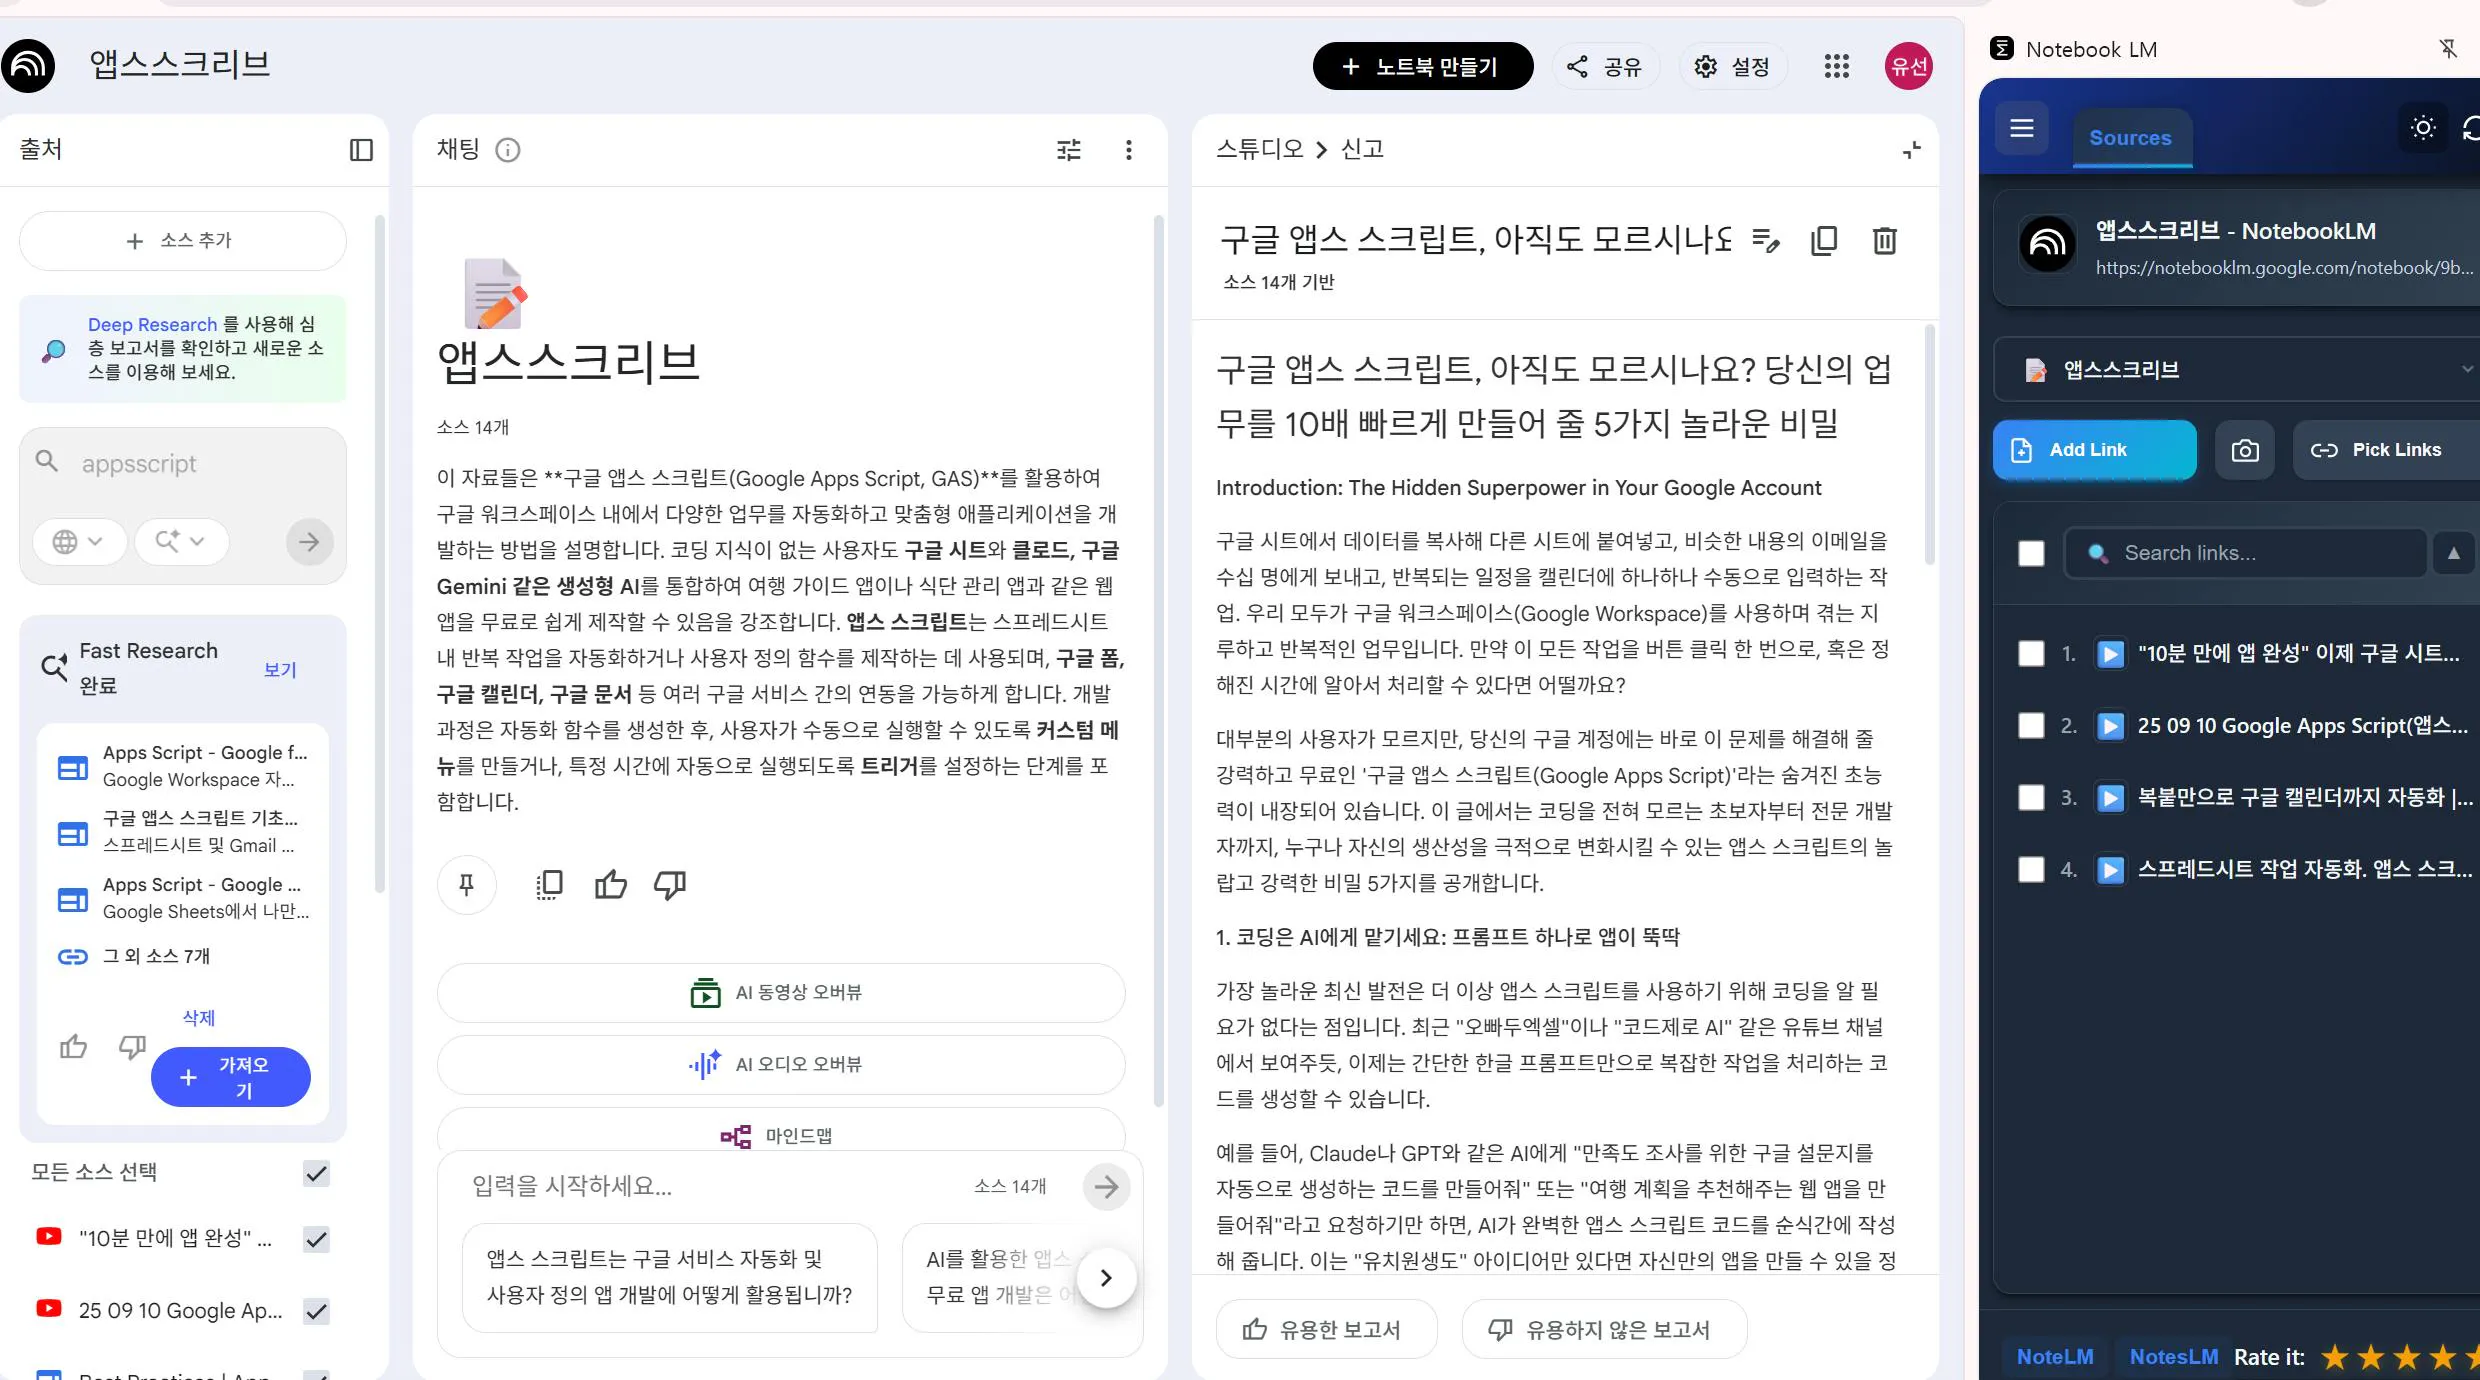Click the 노트북 만들기 button

click(1423, 65)
